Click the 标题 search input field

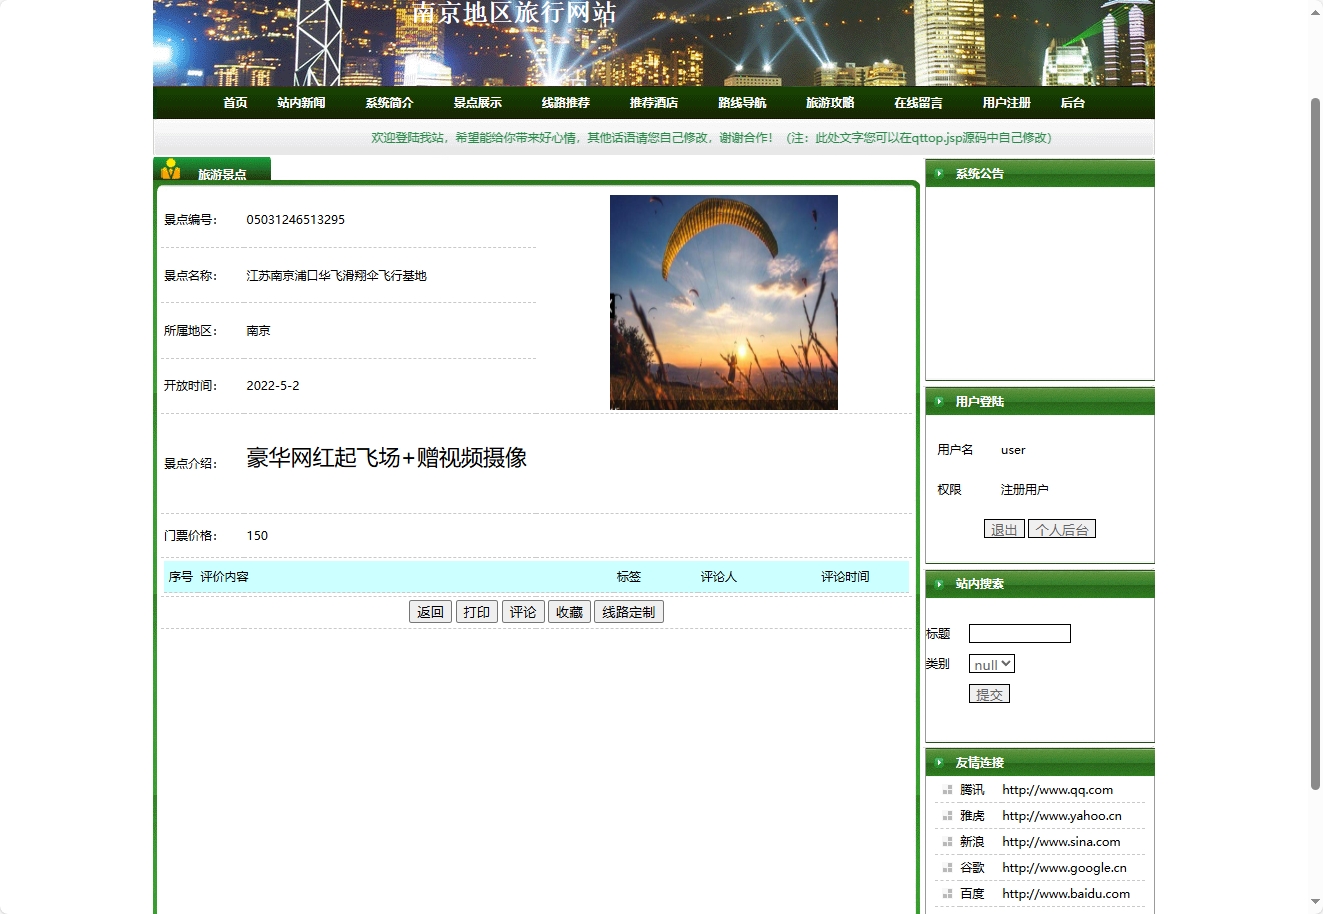pos(1019,633)
